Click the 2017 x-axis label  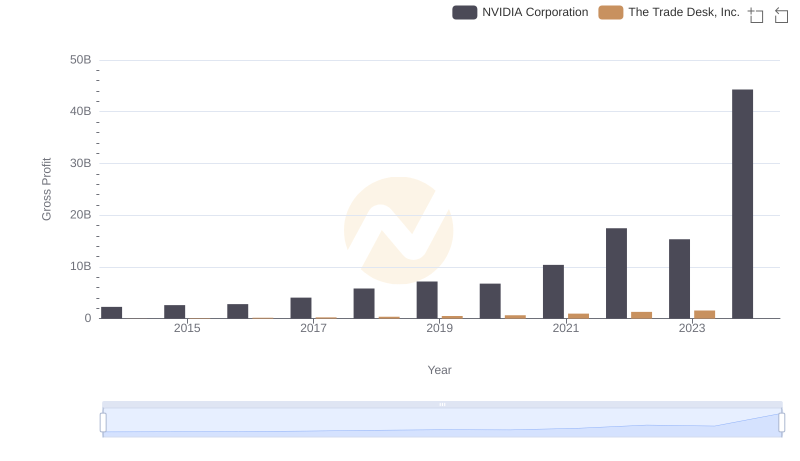pos(313,328)
